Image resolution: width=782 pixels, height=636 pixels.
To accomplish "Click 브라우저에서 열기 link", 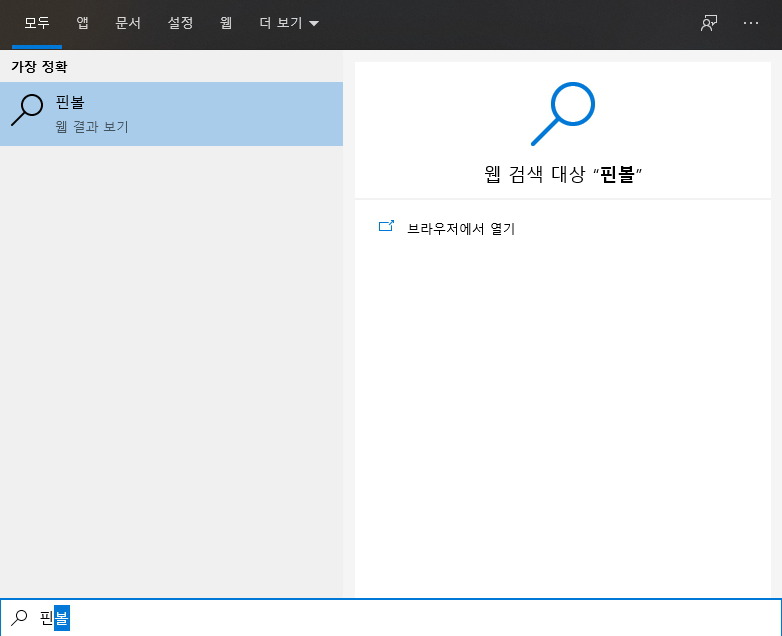I will click(461, 228).
